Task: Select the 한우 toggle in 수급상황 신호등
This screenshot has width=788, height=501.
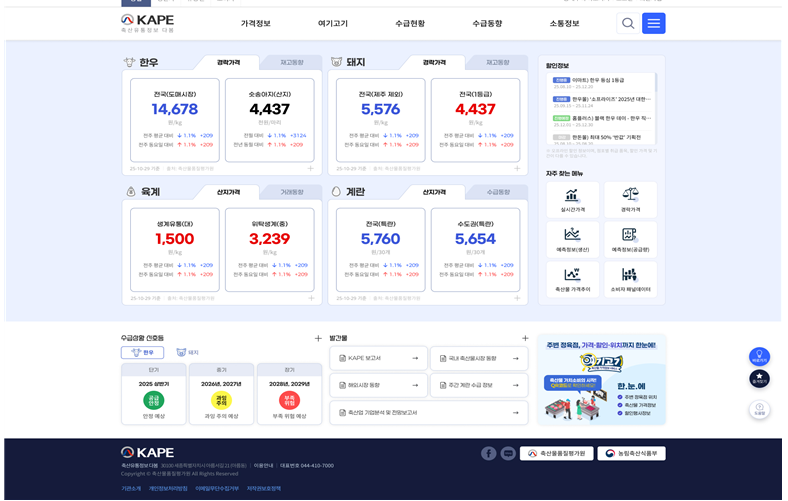Action: (x=142, y=353)
